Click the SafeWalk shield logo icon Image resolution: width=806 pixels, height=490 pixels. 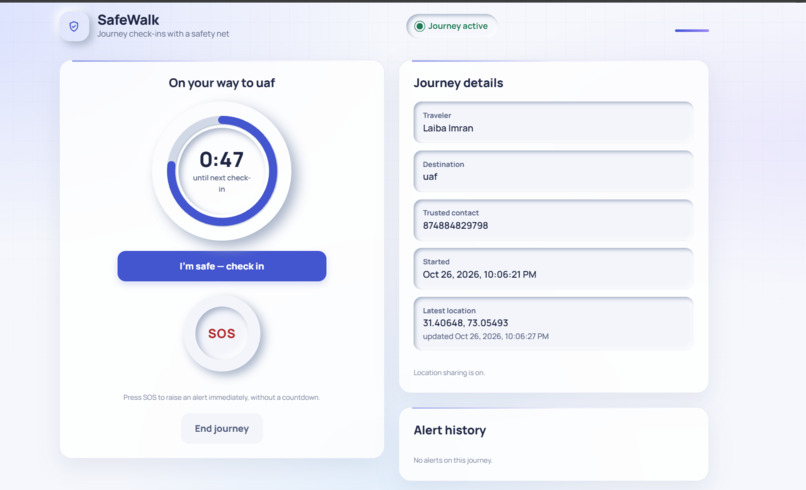74,26
